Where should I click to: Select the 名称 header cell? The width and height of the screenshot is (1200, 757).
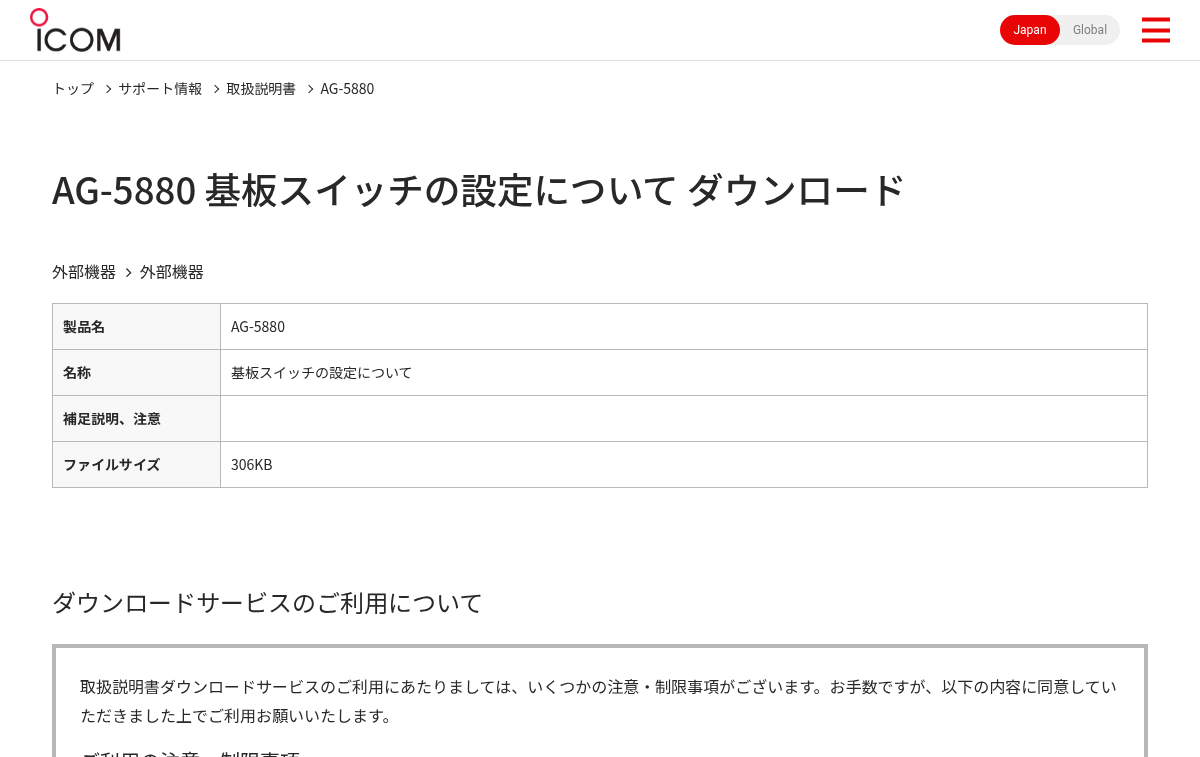136,373
